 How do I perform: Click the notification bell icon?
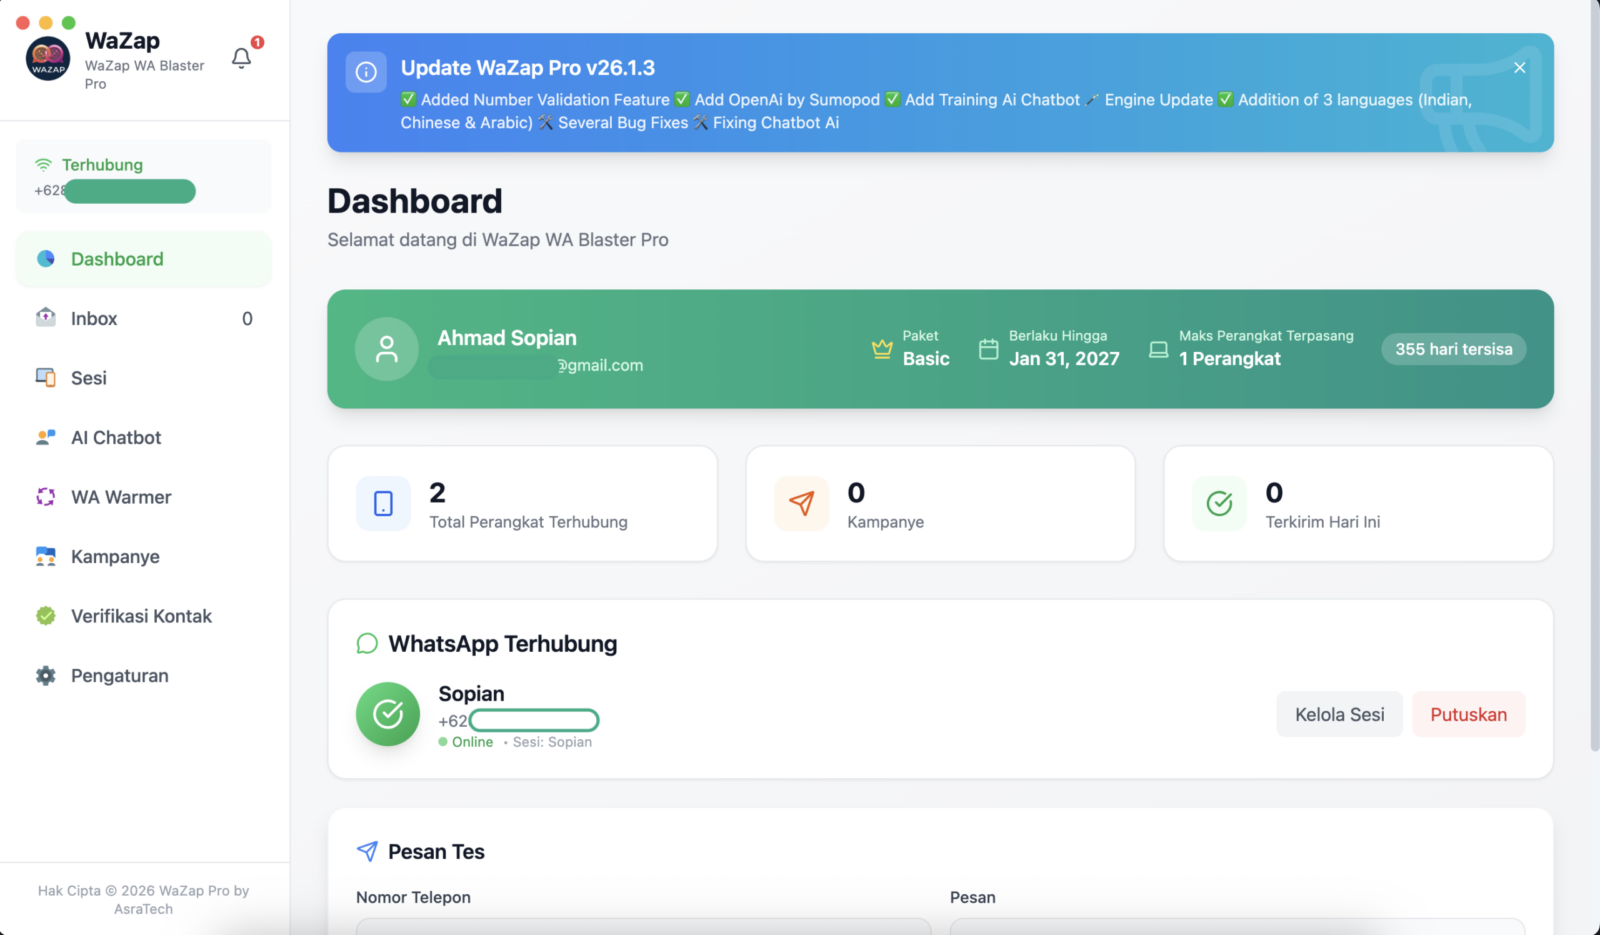coord(241,58)
